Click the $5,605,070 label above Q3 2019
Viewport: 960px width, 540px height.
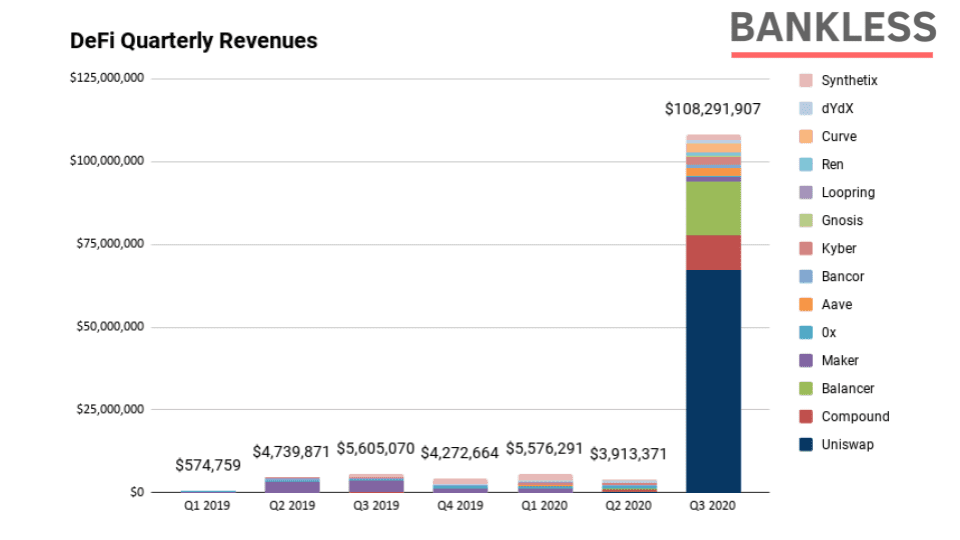376,449
